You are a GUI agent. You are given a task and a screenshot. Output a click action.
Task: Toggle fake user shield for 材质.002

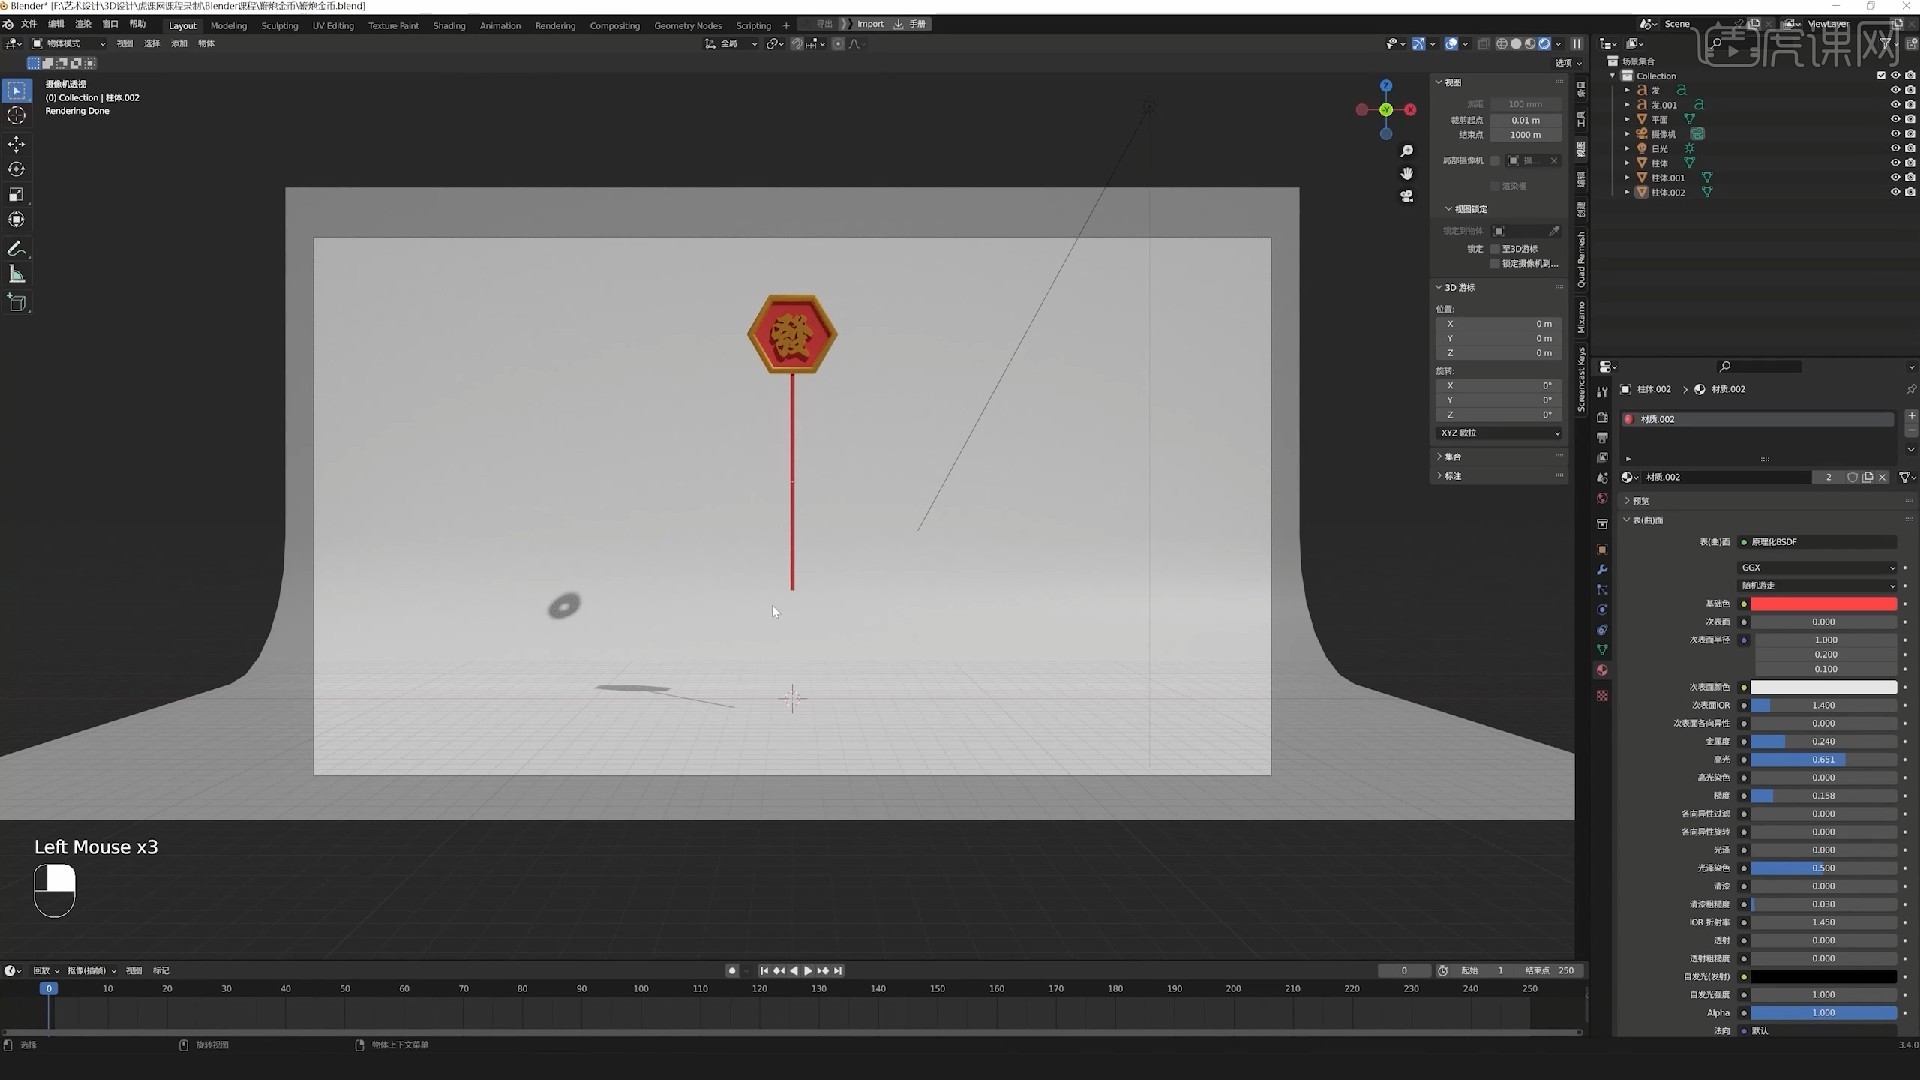[x=1852, y=477]
